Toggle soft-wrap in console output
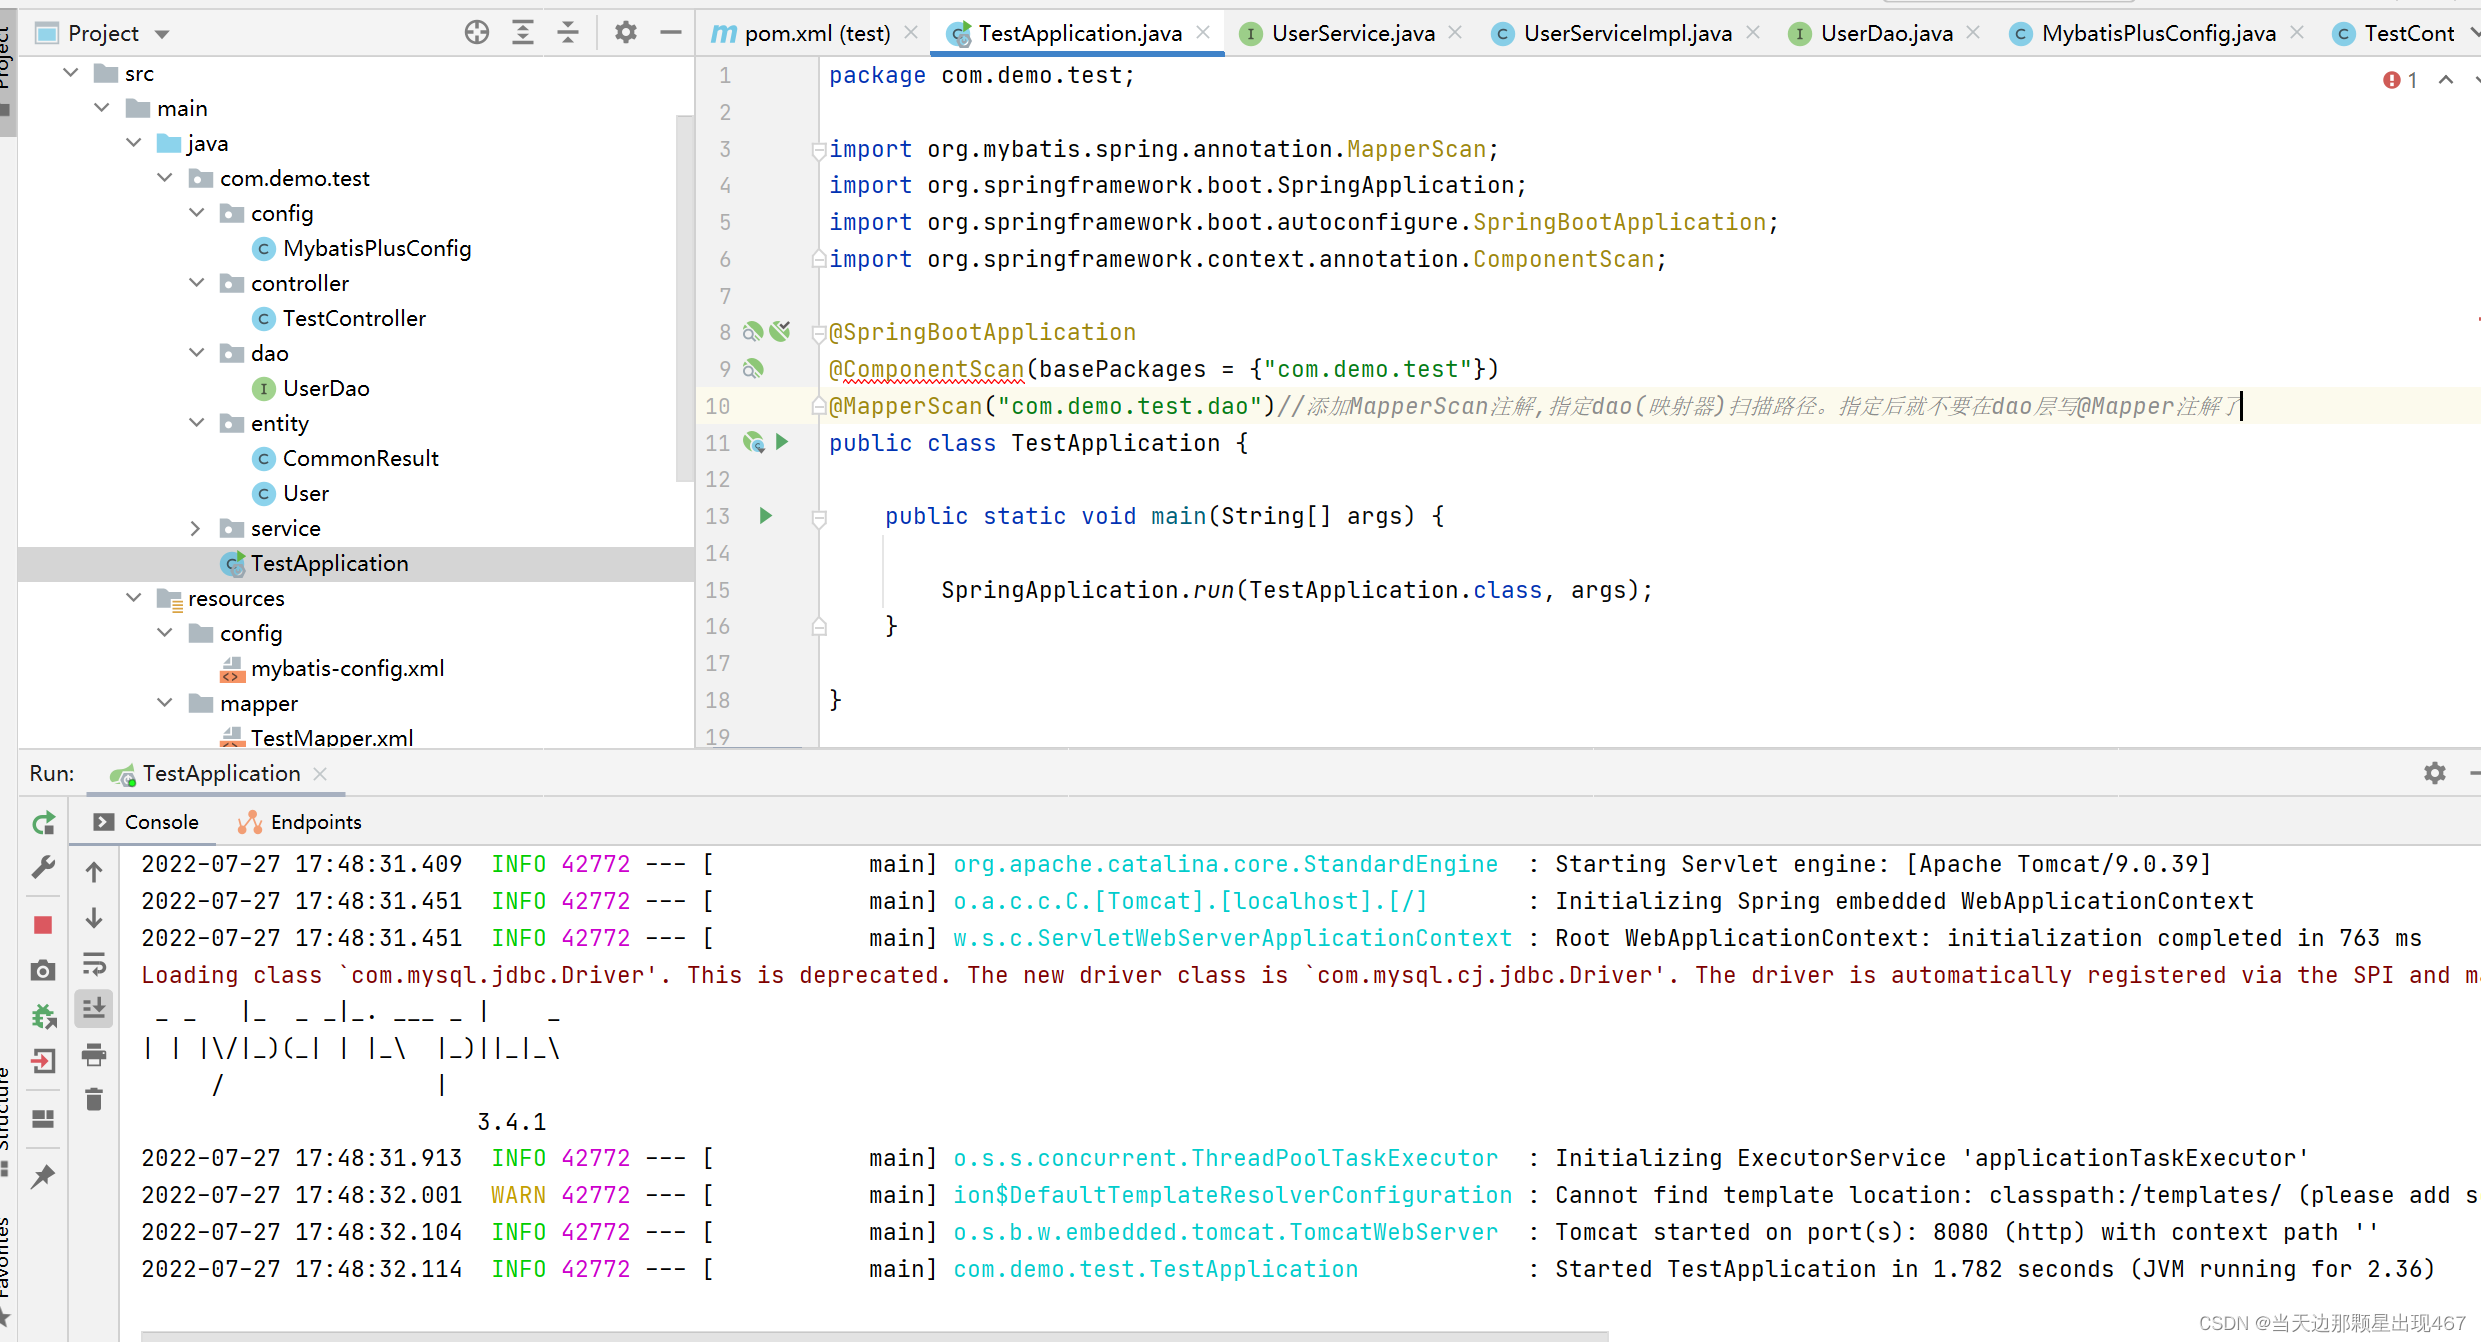Image resolution: width=2481 pixels, height=1342 pixels. pos(94,964)
